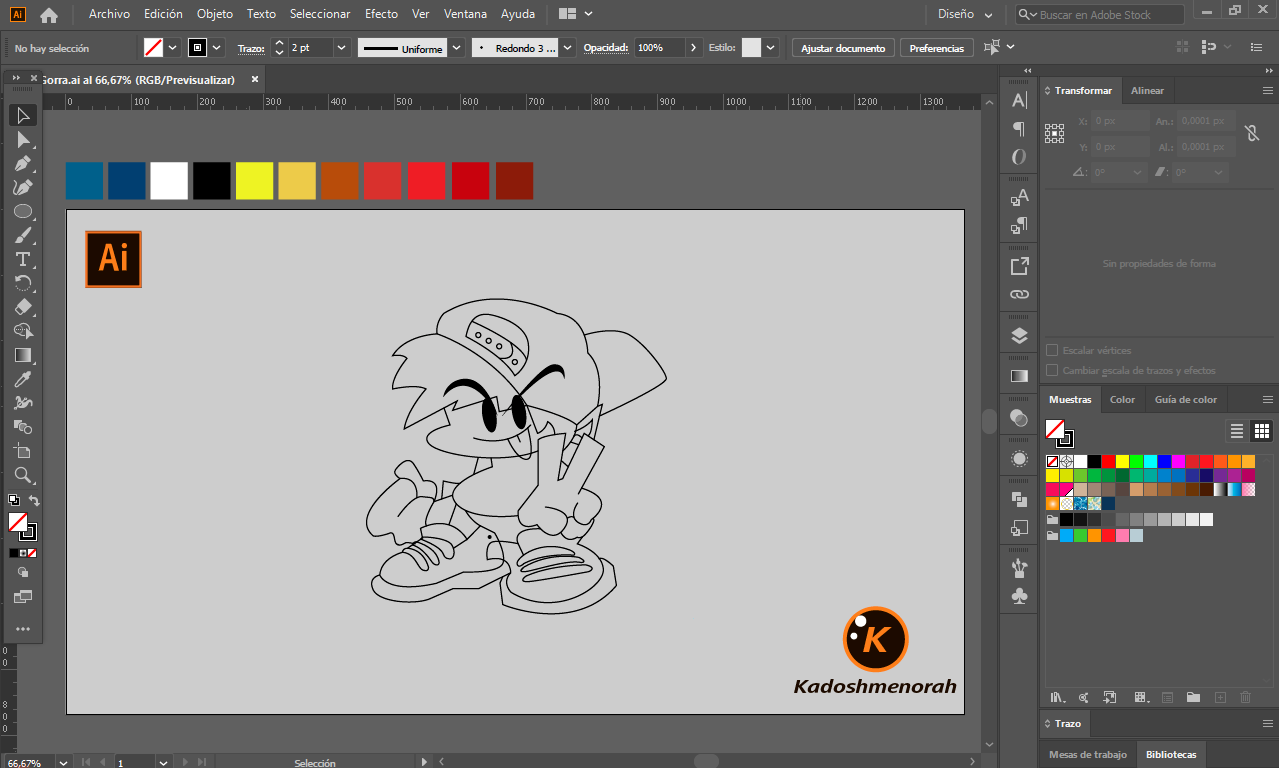Screen dimensions: 1279x768
Task: Click the Opacidad label link
Action: point(606,48)
